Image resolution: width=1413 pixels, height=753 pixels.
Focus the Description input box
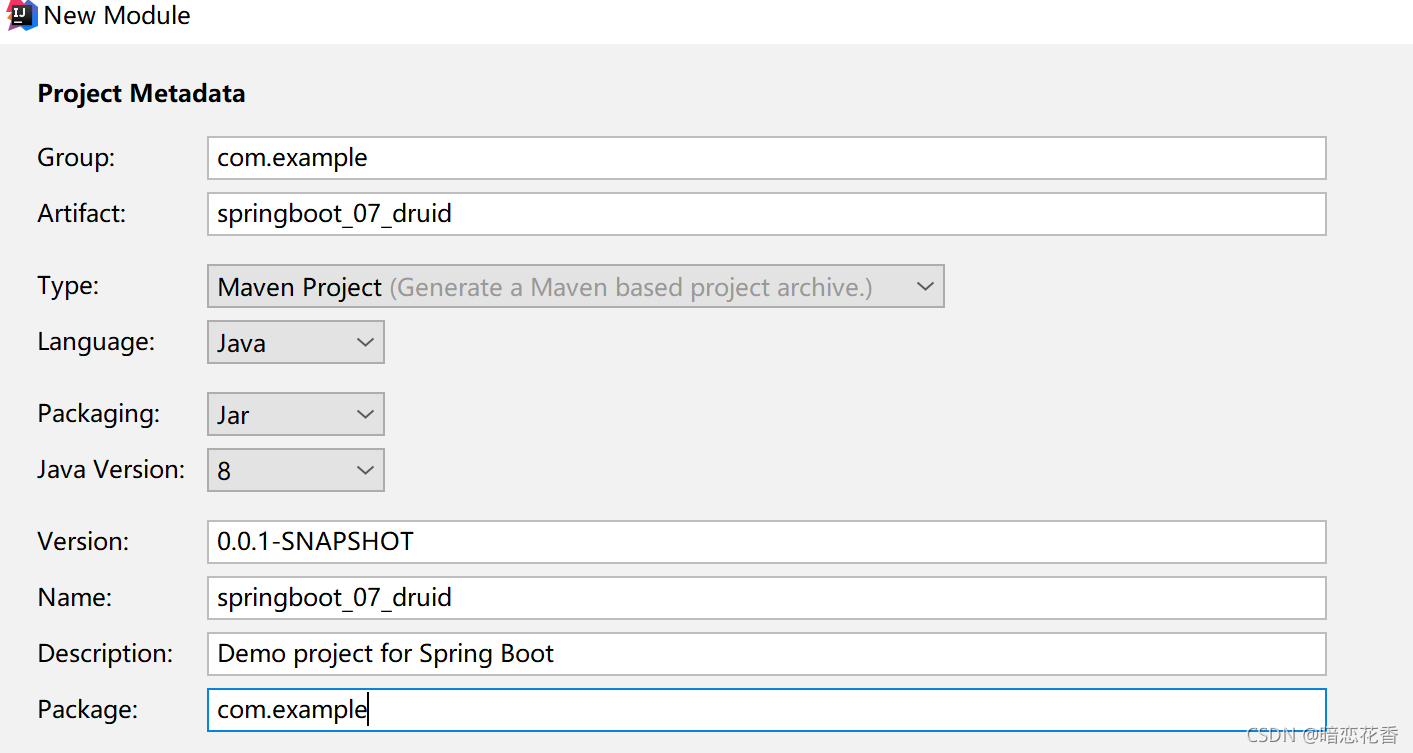[x=766, y=654]
